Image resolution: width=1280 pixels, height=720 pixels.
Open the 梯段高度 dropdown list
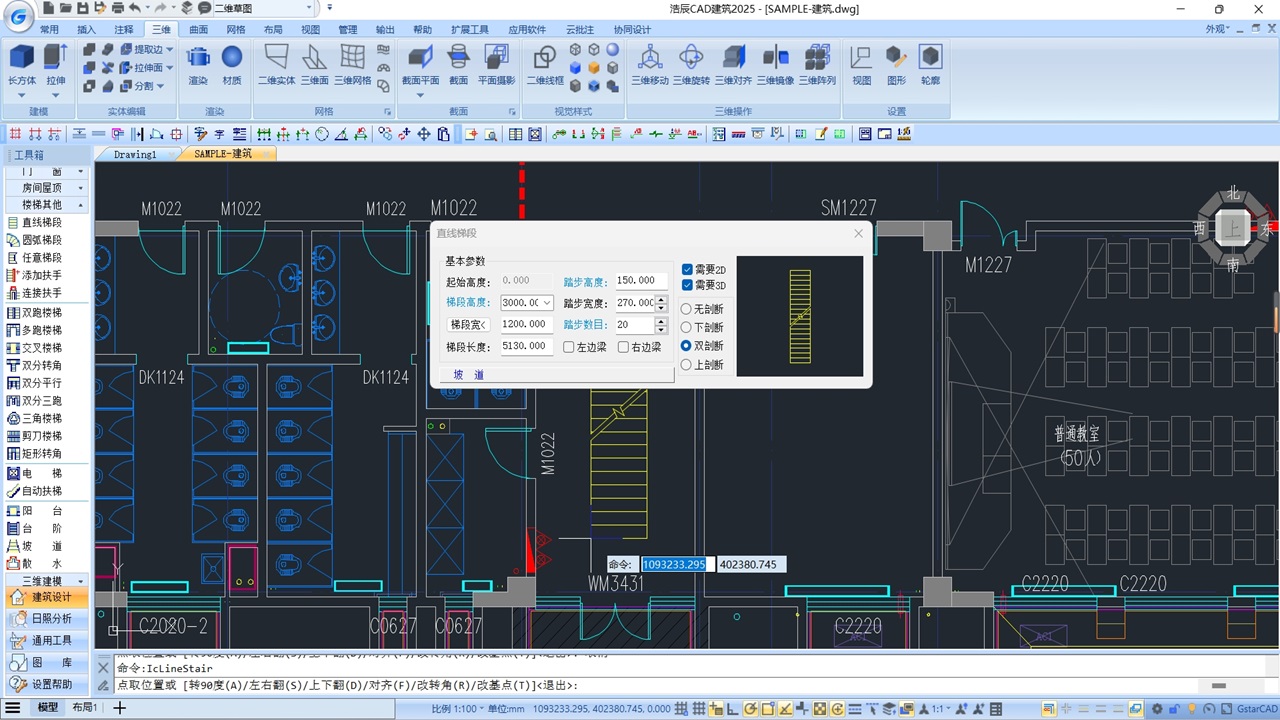tap(546, 303)
